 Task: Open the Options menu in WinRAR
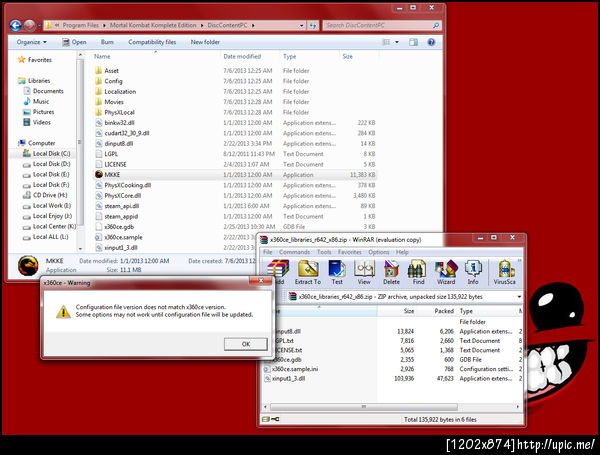click(378, 252)
